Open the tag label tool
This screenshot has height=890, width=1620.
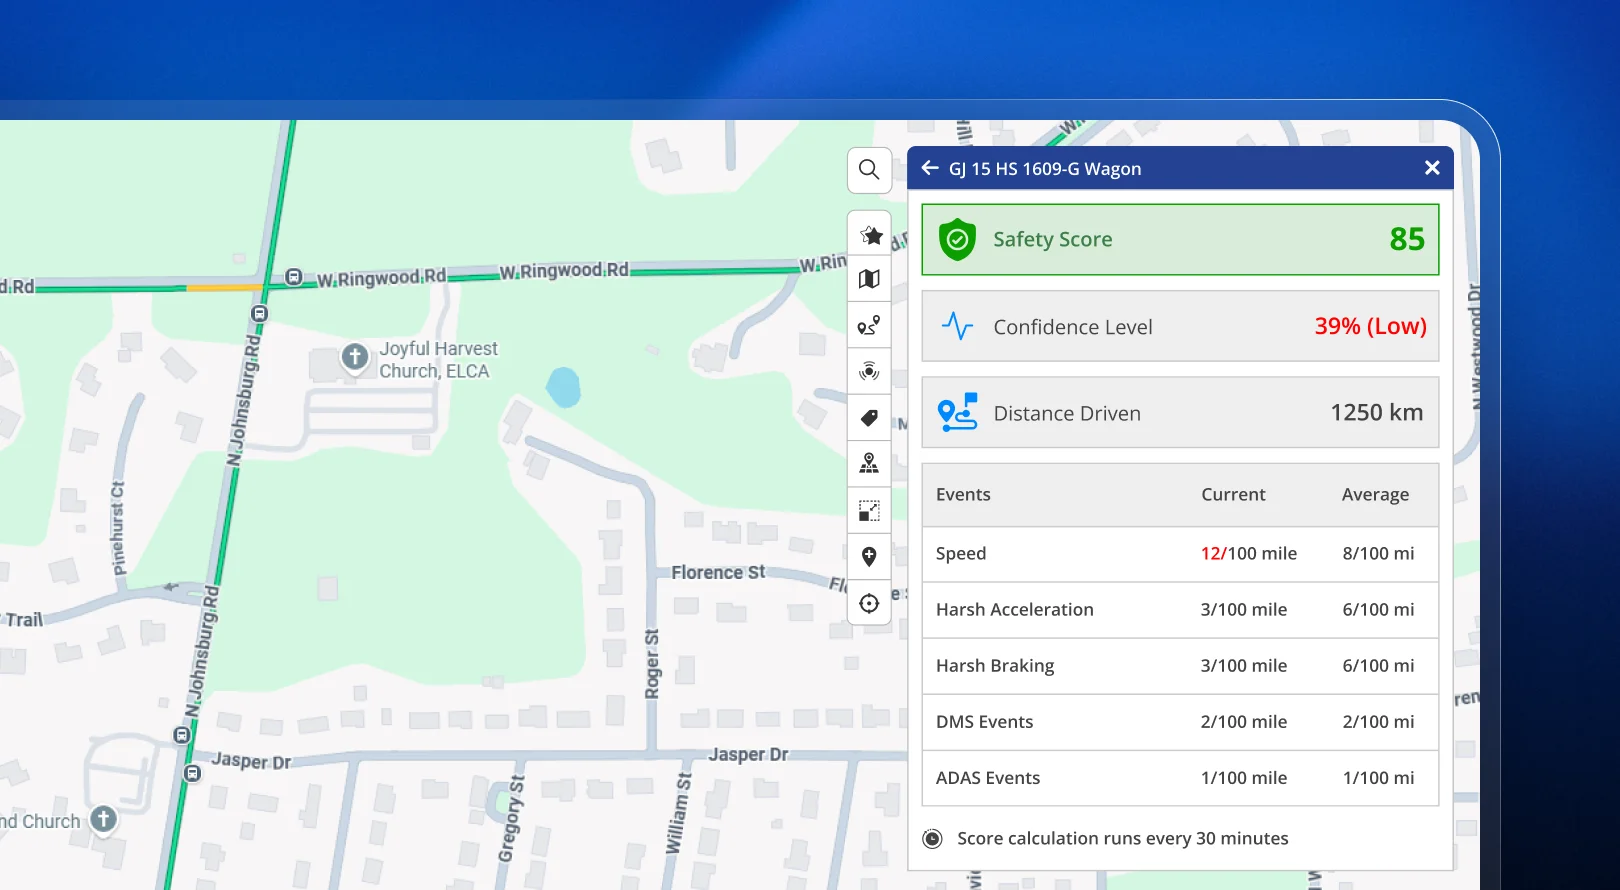point(870,418)
